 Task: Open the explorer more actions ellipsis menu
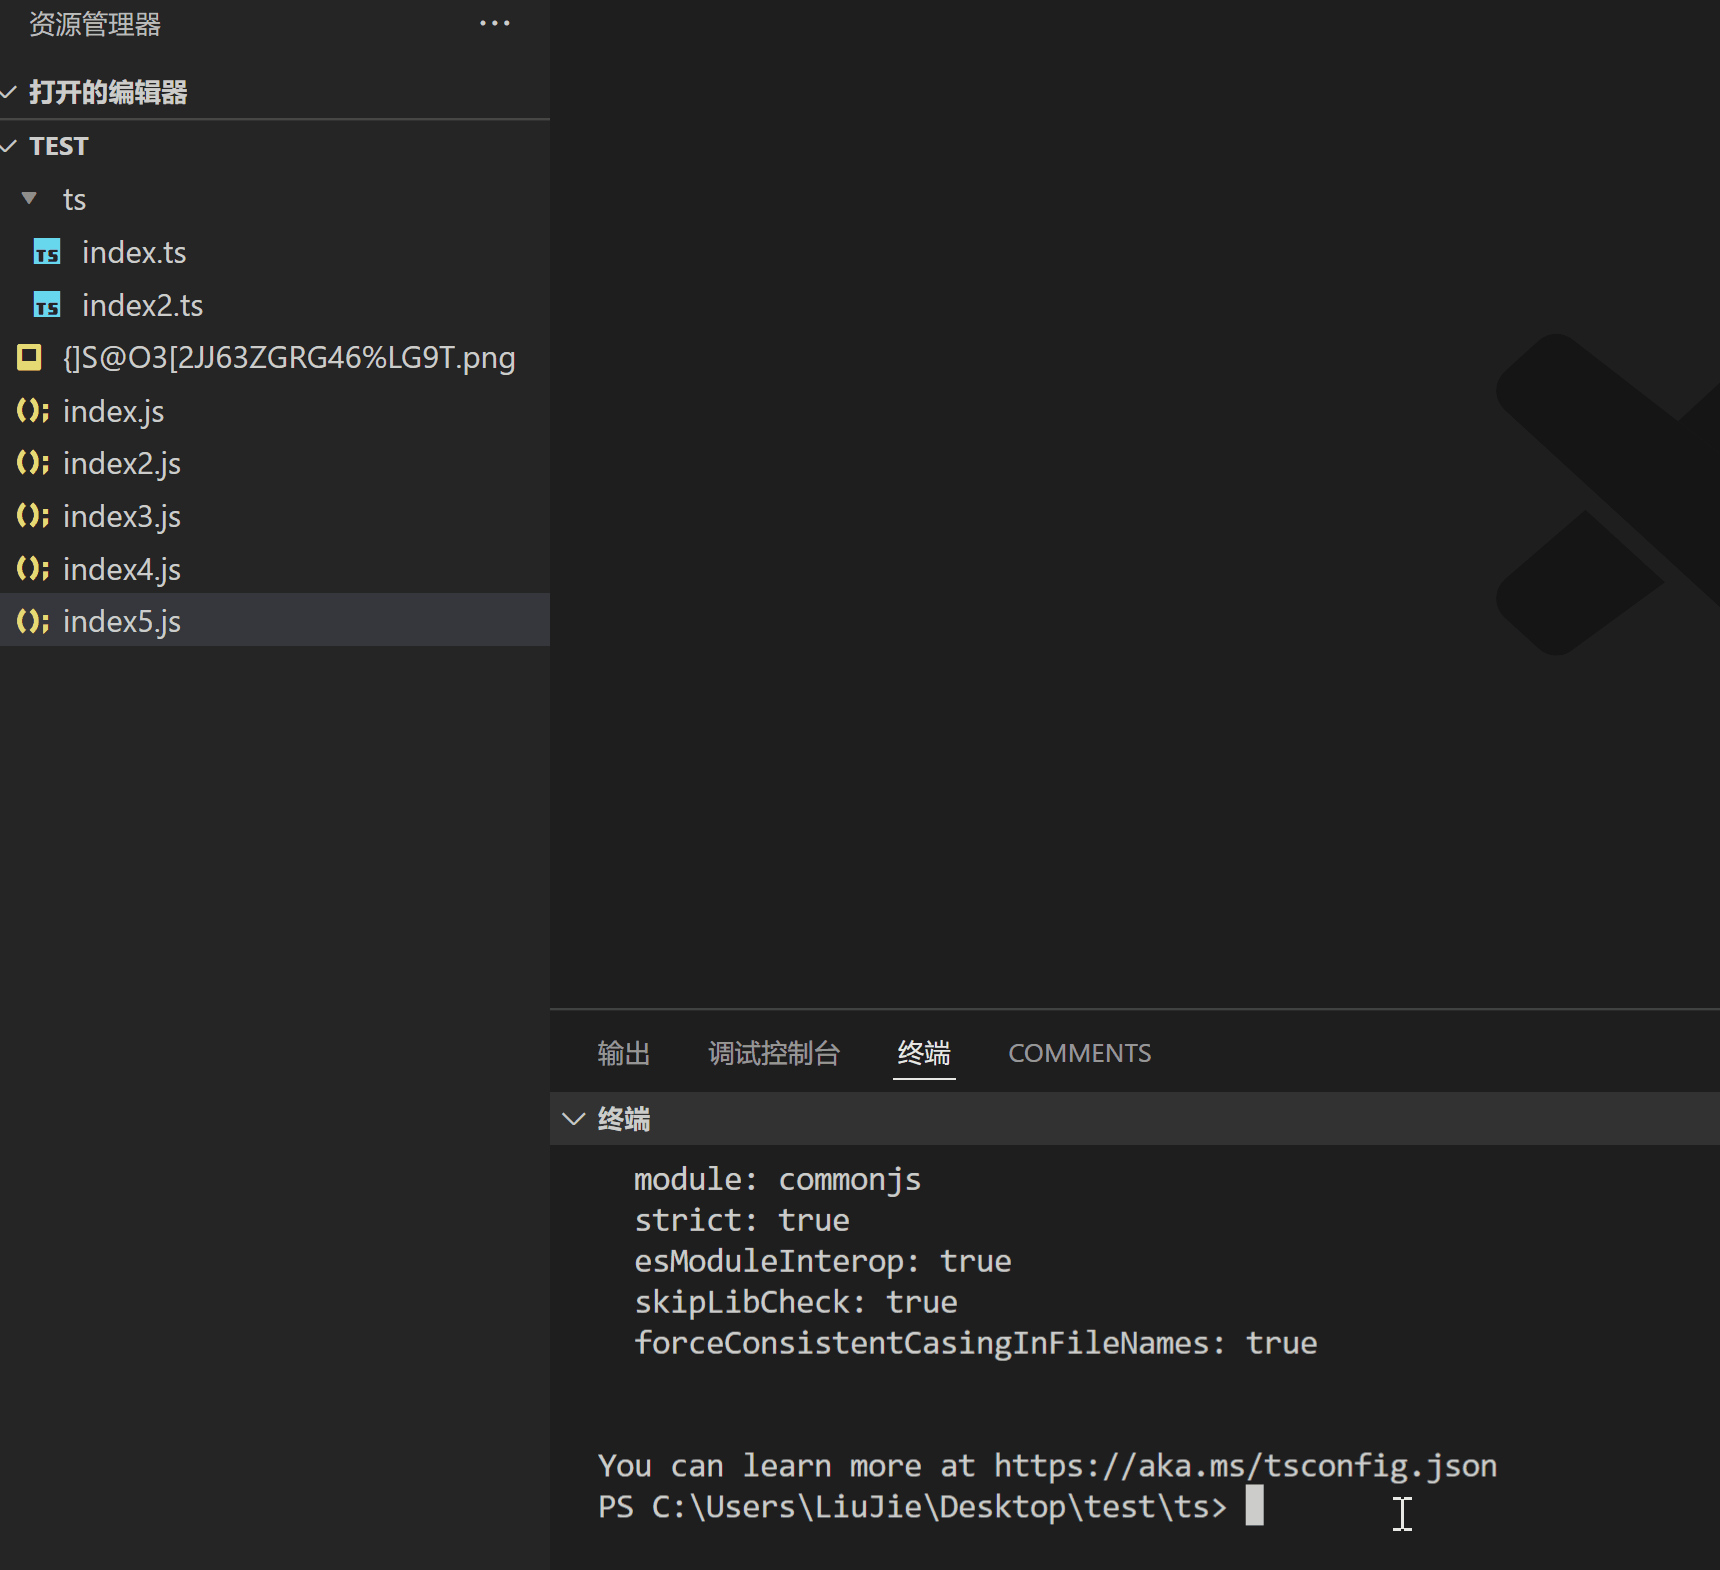pyautogui.click(x=494, y=23)
